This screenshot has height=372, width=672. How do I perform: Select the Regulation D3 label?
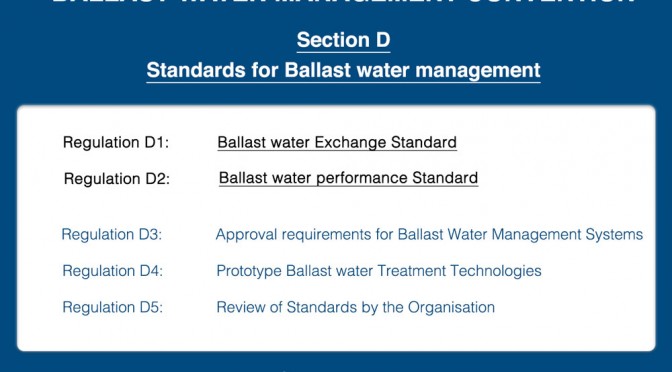coord(112,234)
